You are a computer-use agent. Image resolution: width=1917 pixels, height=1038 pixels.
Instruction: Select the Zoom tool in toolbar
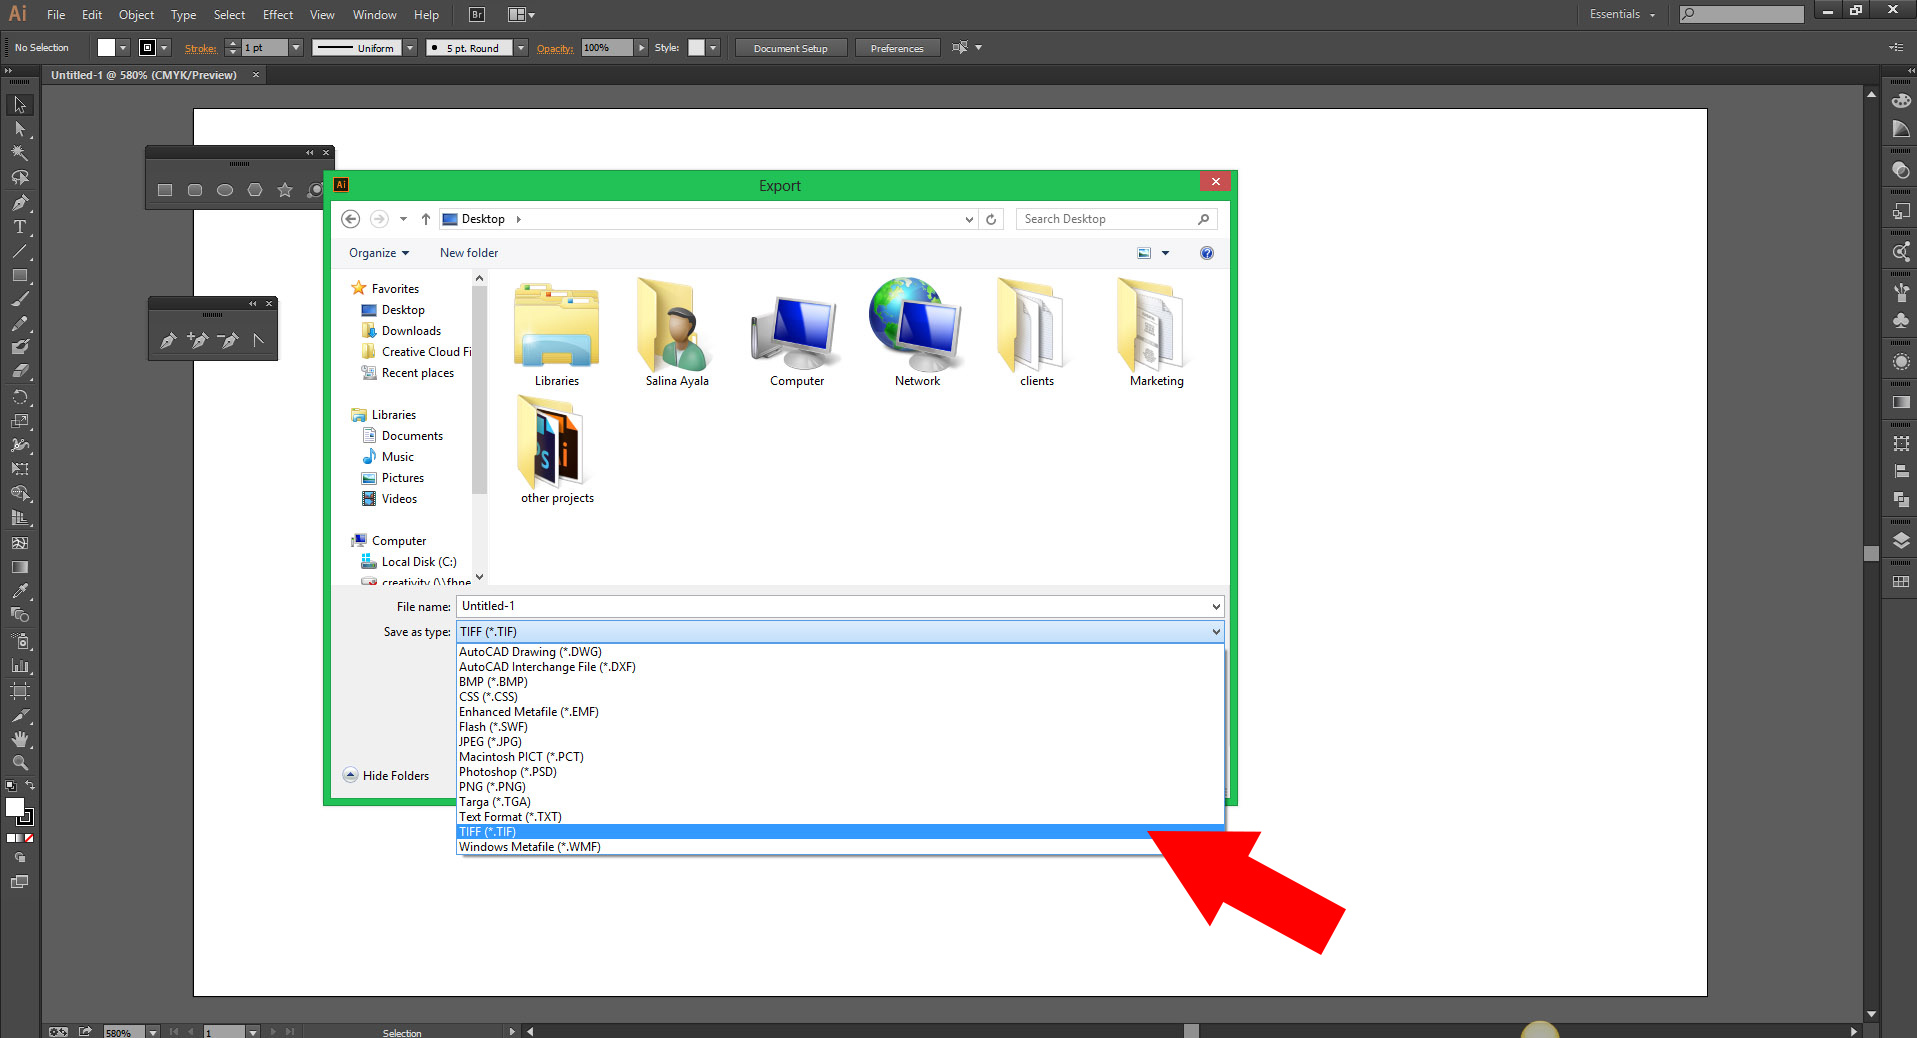point(20,763)
